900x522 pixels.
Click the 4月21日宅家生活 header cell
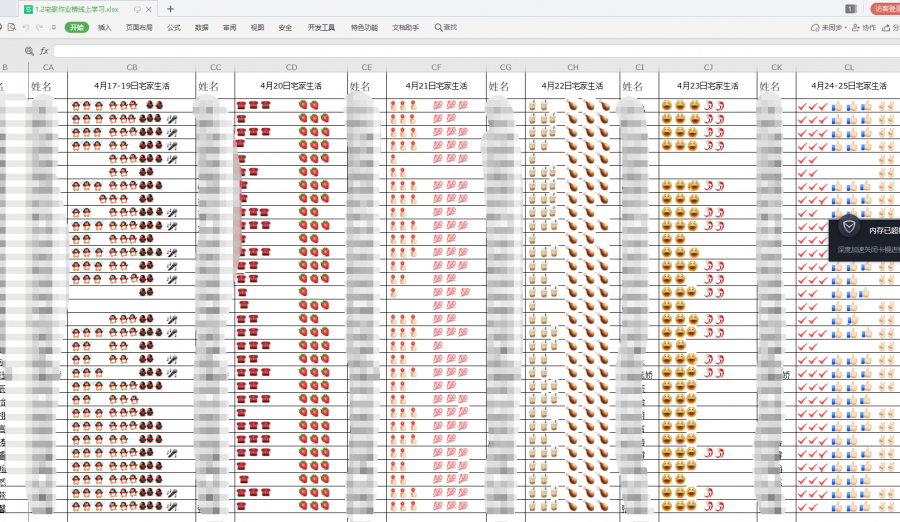[x=436, y=86]
